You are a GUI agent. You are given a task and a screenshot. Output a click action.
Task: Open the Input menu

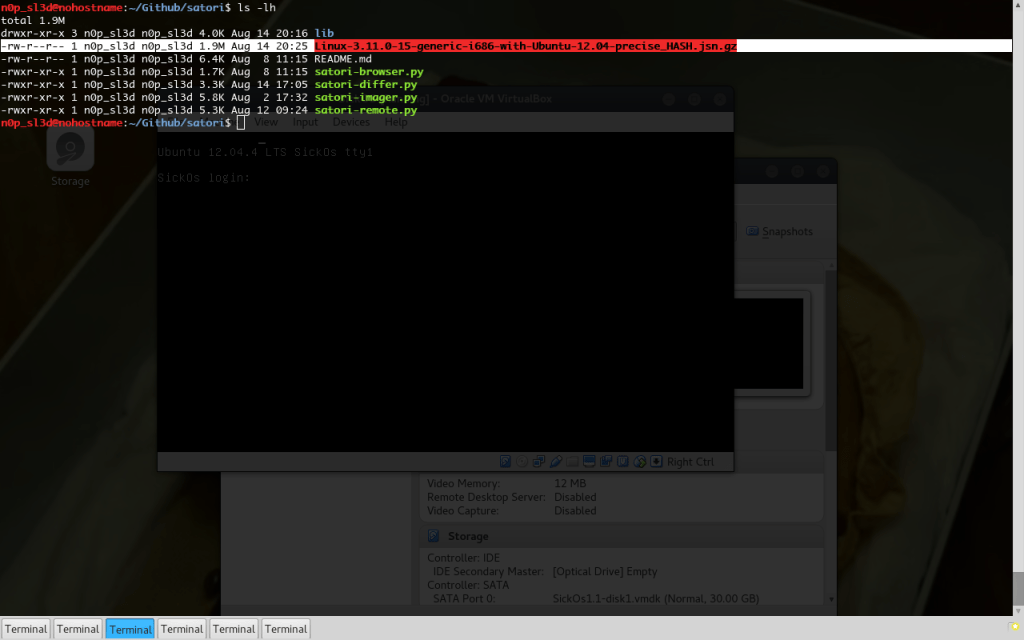(x=304, y=122)
